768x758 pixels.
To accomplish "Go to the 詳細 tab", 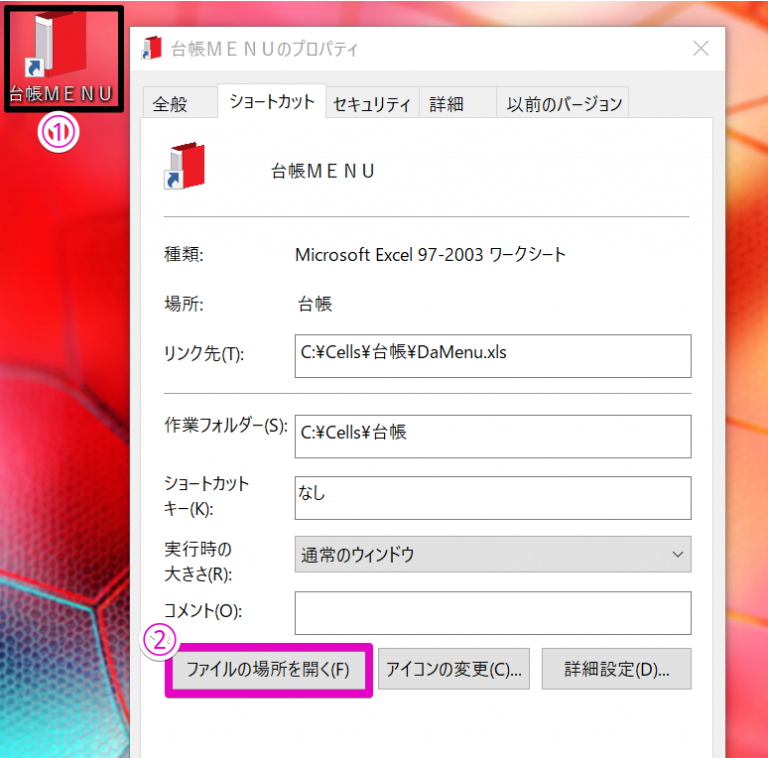I will [x=457, y=103].
